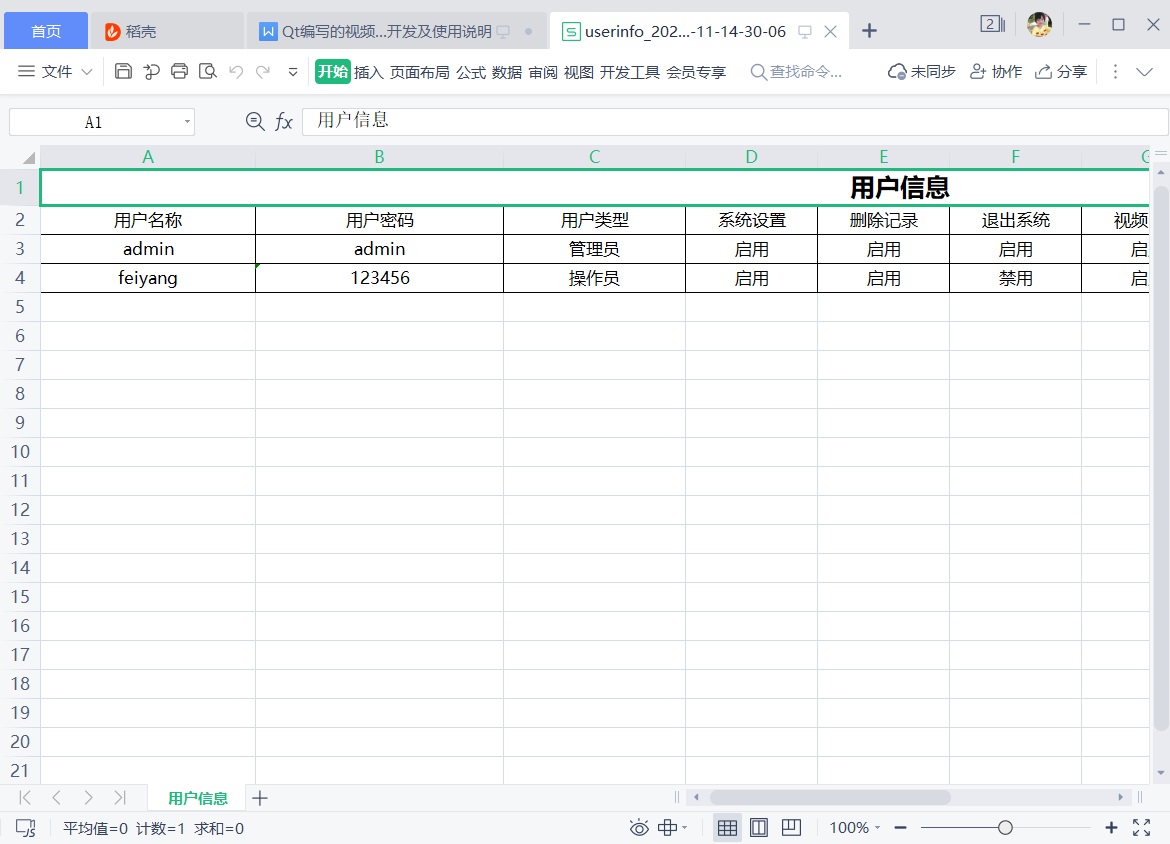This screenshot has height=844, width=1170.
Task: Switch to Normal grid view
Action: 727,828
